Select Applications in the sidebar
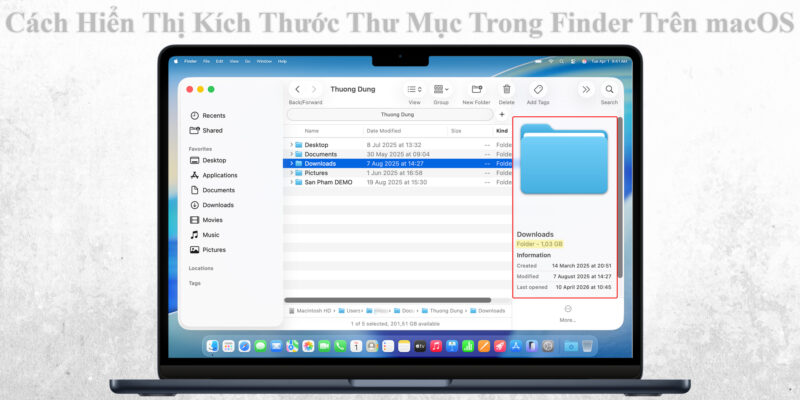The image size is (800, 400). (x=214, y=175)
